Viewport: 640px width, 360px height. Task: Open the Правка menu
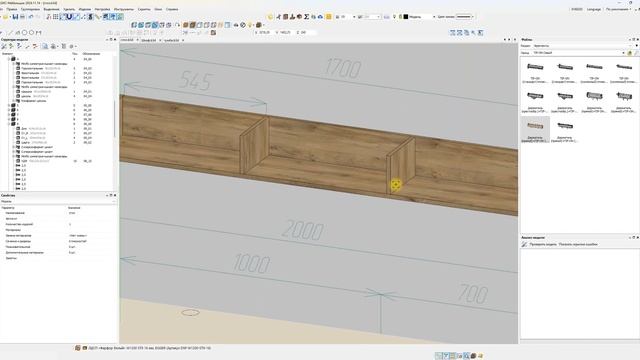coord(12,9)
